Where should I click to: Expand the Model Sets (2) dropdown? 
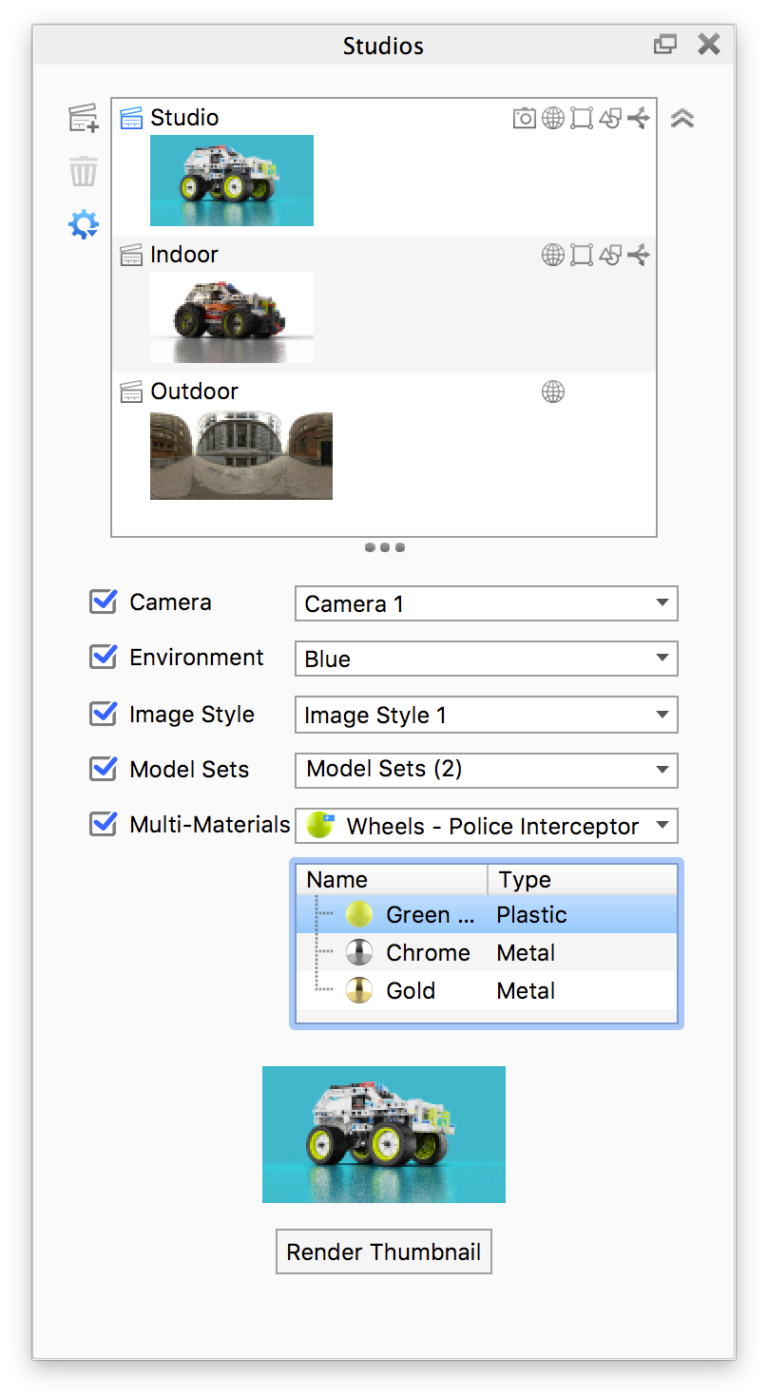coord(486,769)
